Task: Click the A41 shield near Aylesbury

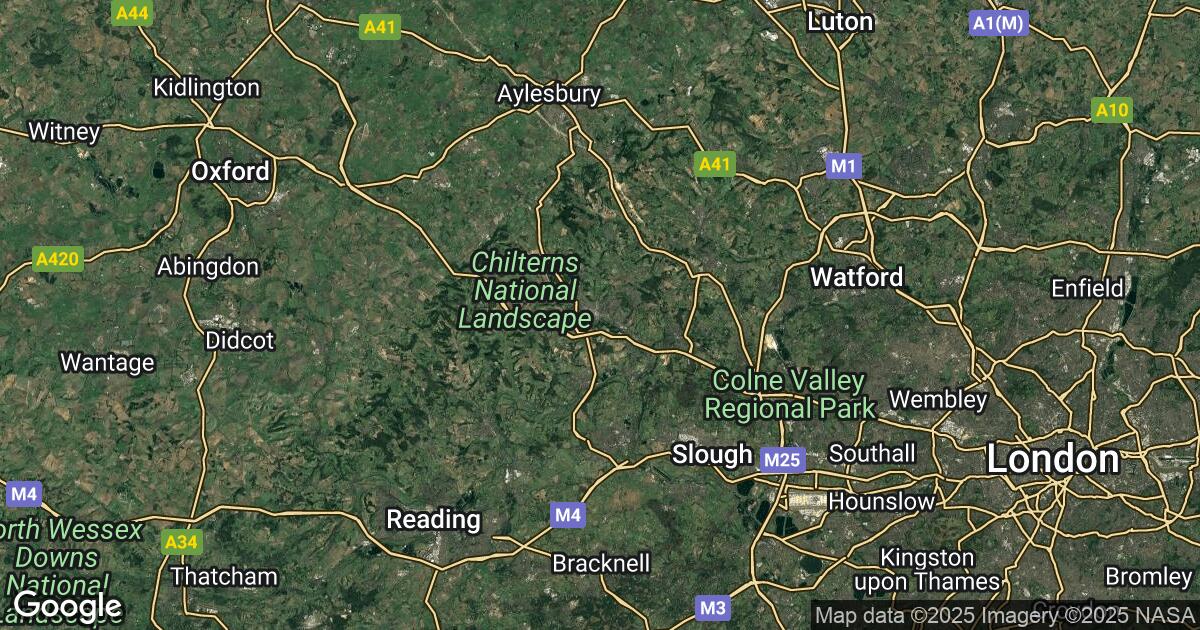Action: tap(715, 165)
